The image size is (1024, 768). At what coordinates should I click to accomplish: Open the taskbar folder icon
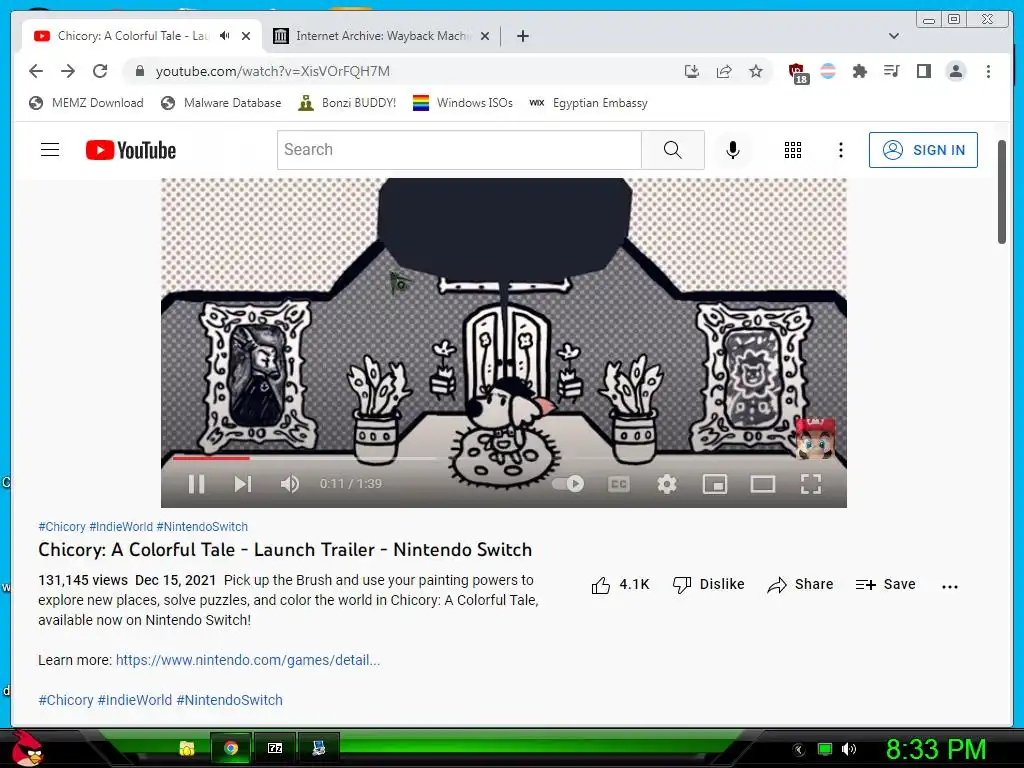click(x=187, y=748)
